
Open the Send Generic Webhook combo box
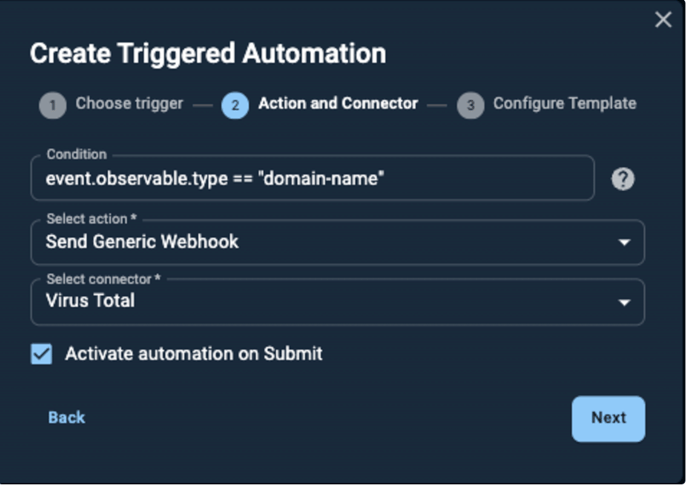[x=337, y=242]
